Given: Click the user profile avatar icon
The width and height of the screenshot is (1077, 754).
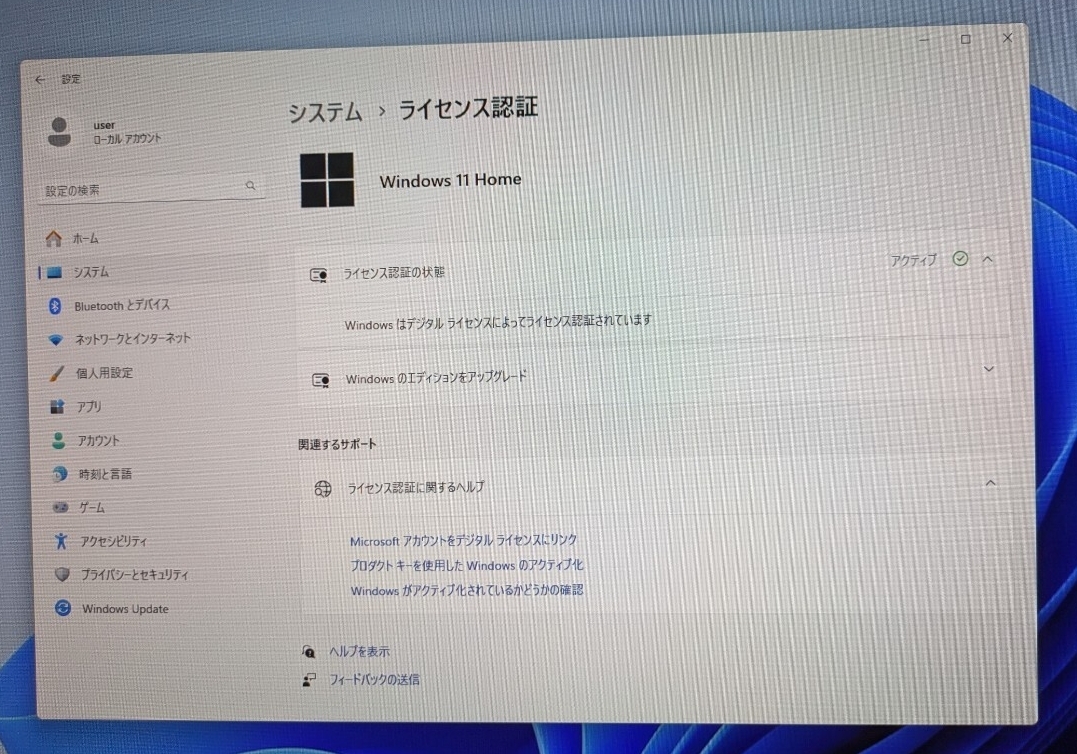Looking at the screenshot, I should point(59,131).
